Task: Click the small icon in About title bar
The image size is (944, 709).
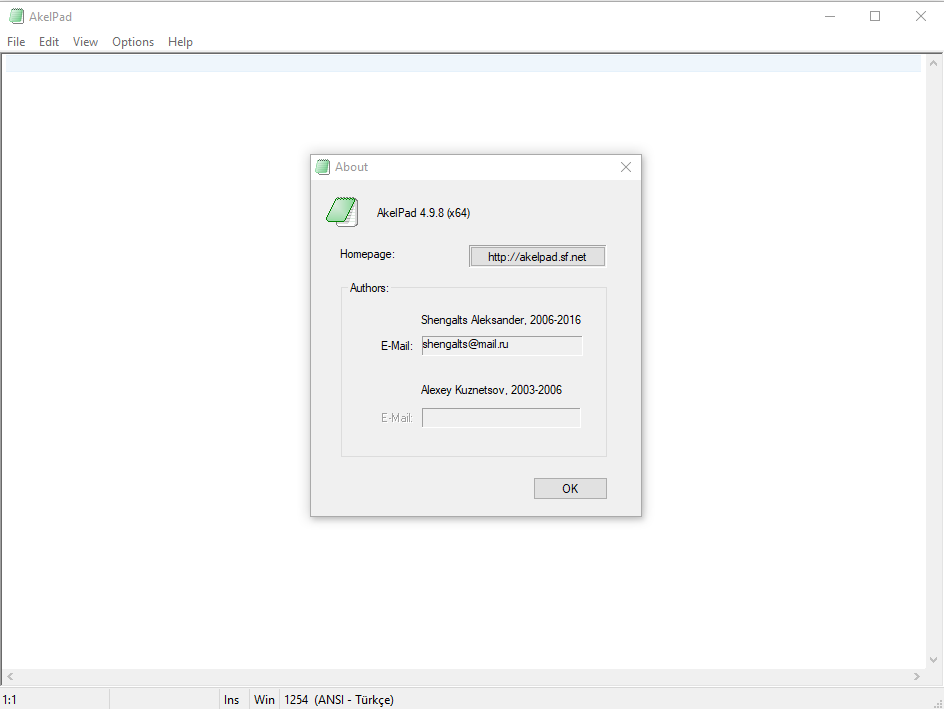Action: pyautogui.click(x=323, y=167)
